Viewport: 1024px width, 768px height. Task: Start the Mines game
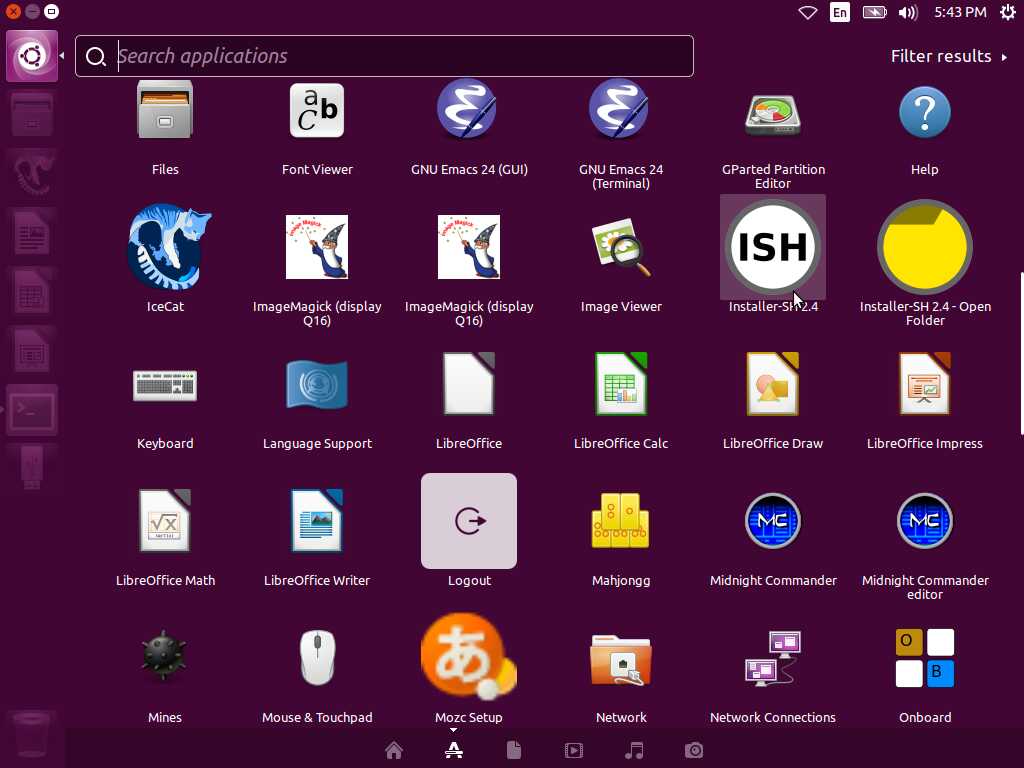[x=164, y=657]
